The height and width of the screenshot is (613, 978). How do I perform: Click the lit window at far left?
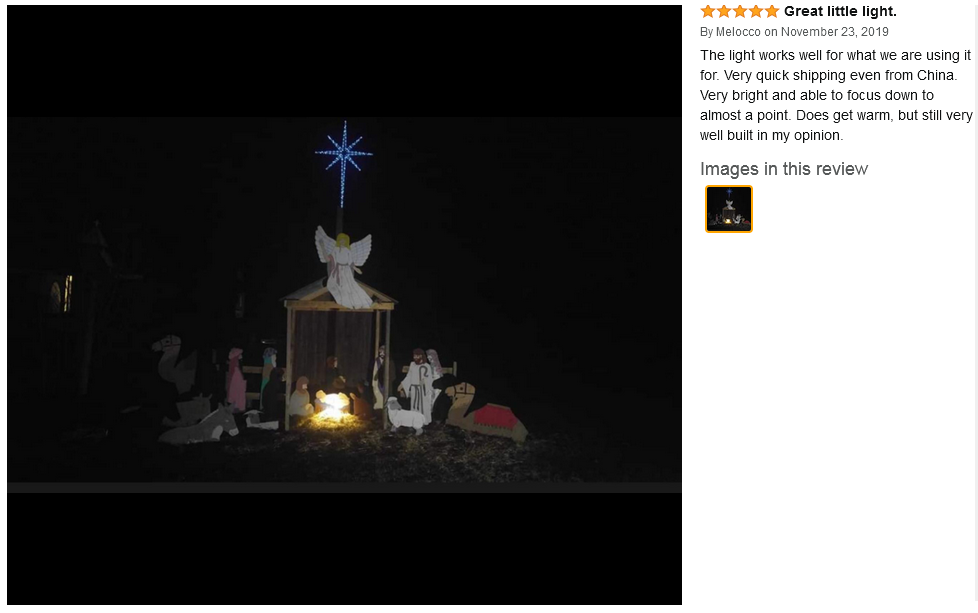coord(67,292)
